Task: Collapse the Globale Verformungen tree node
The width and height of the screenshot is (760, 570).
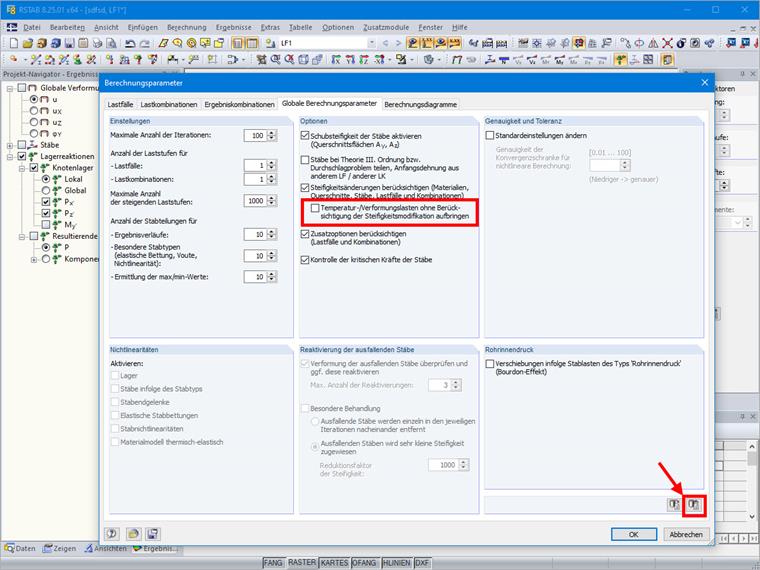Action: pyautogui.click(x=10, y=88)
